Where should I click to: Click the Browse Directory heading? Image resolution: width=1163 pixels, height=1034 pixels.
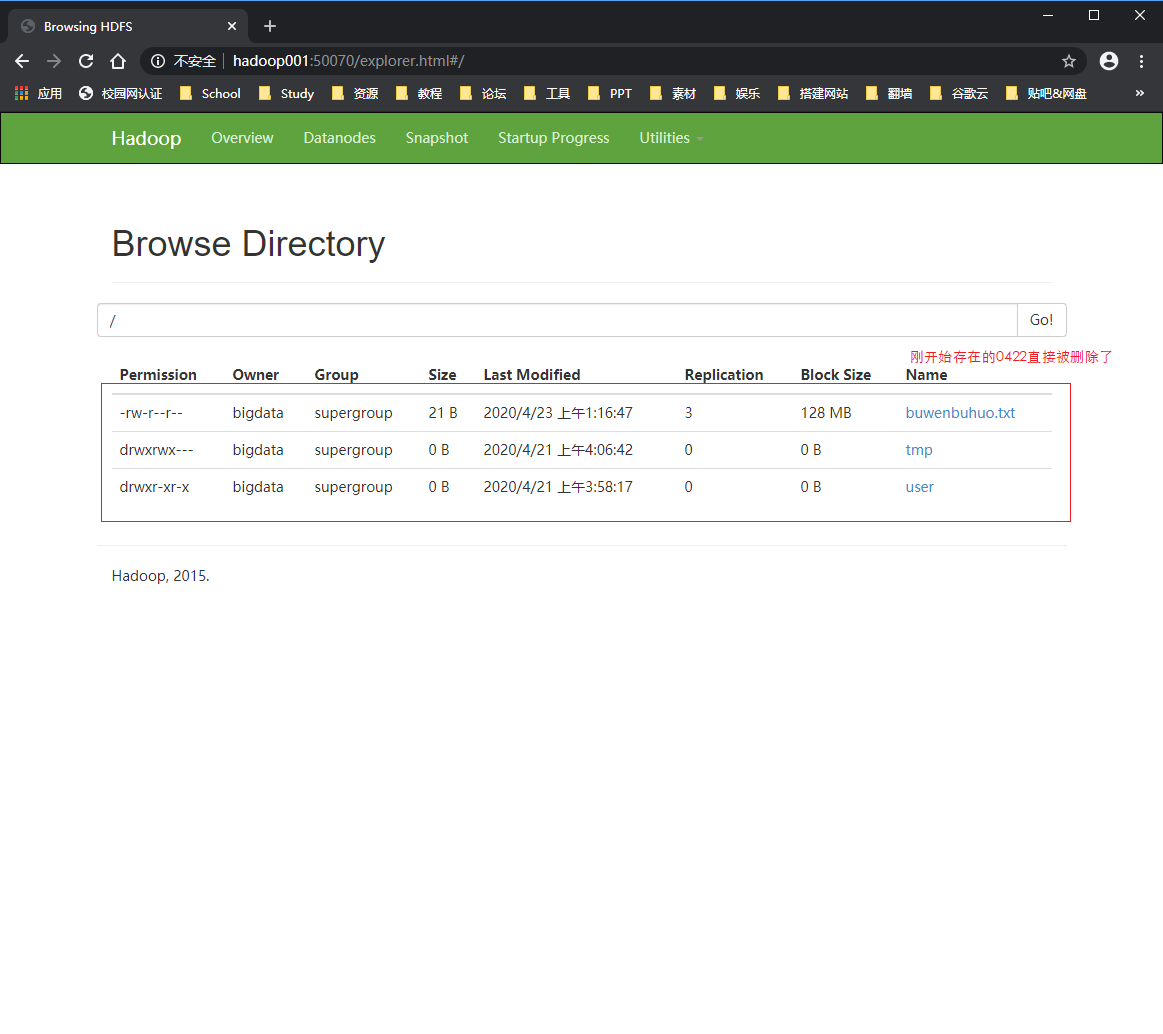(x=248, y=245)
